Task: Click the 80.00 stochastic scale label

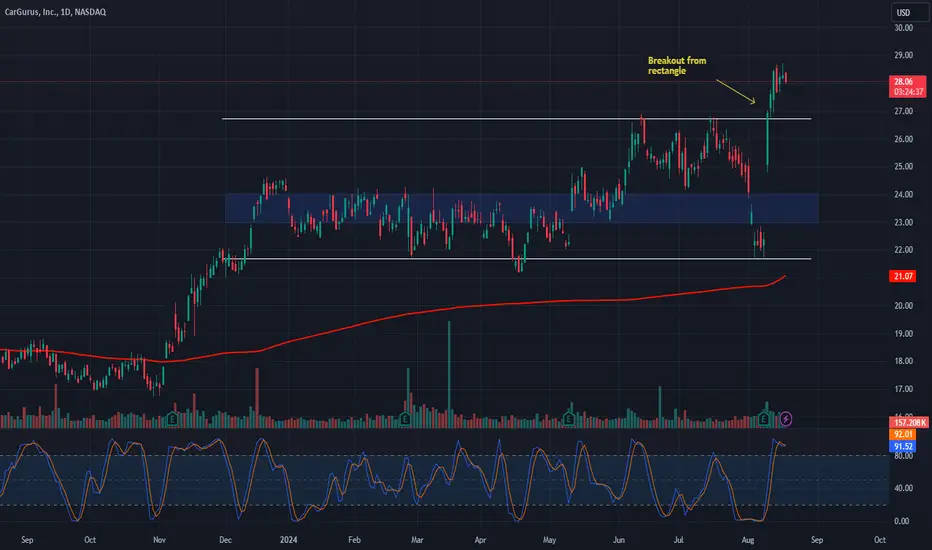Action: [x=903, y=456]
